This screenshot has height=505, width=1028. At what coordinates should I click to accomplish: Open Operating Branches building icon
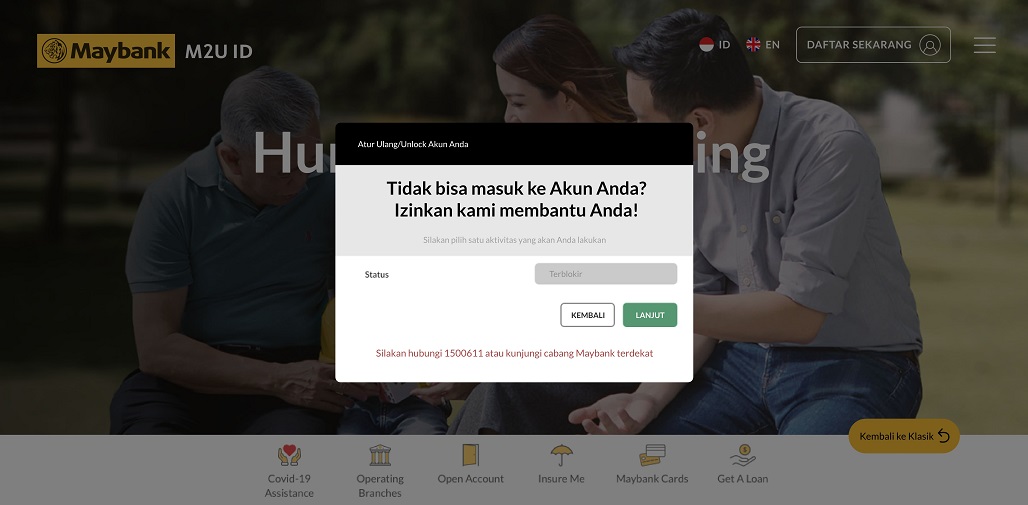[380, 455]
